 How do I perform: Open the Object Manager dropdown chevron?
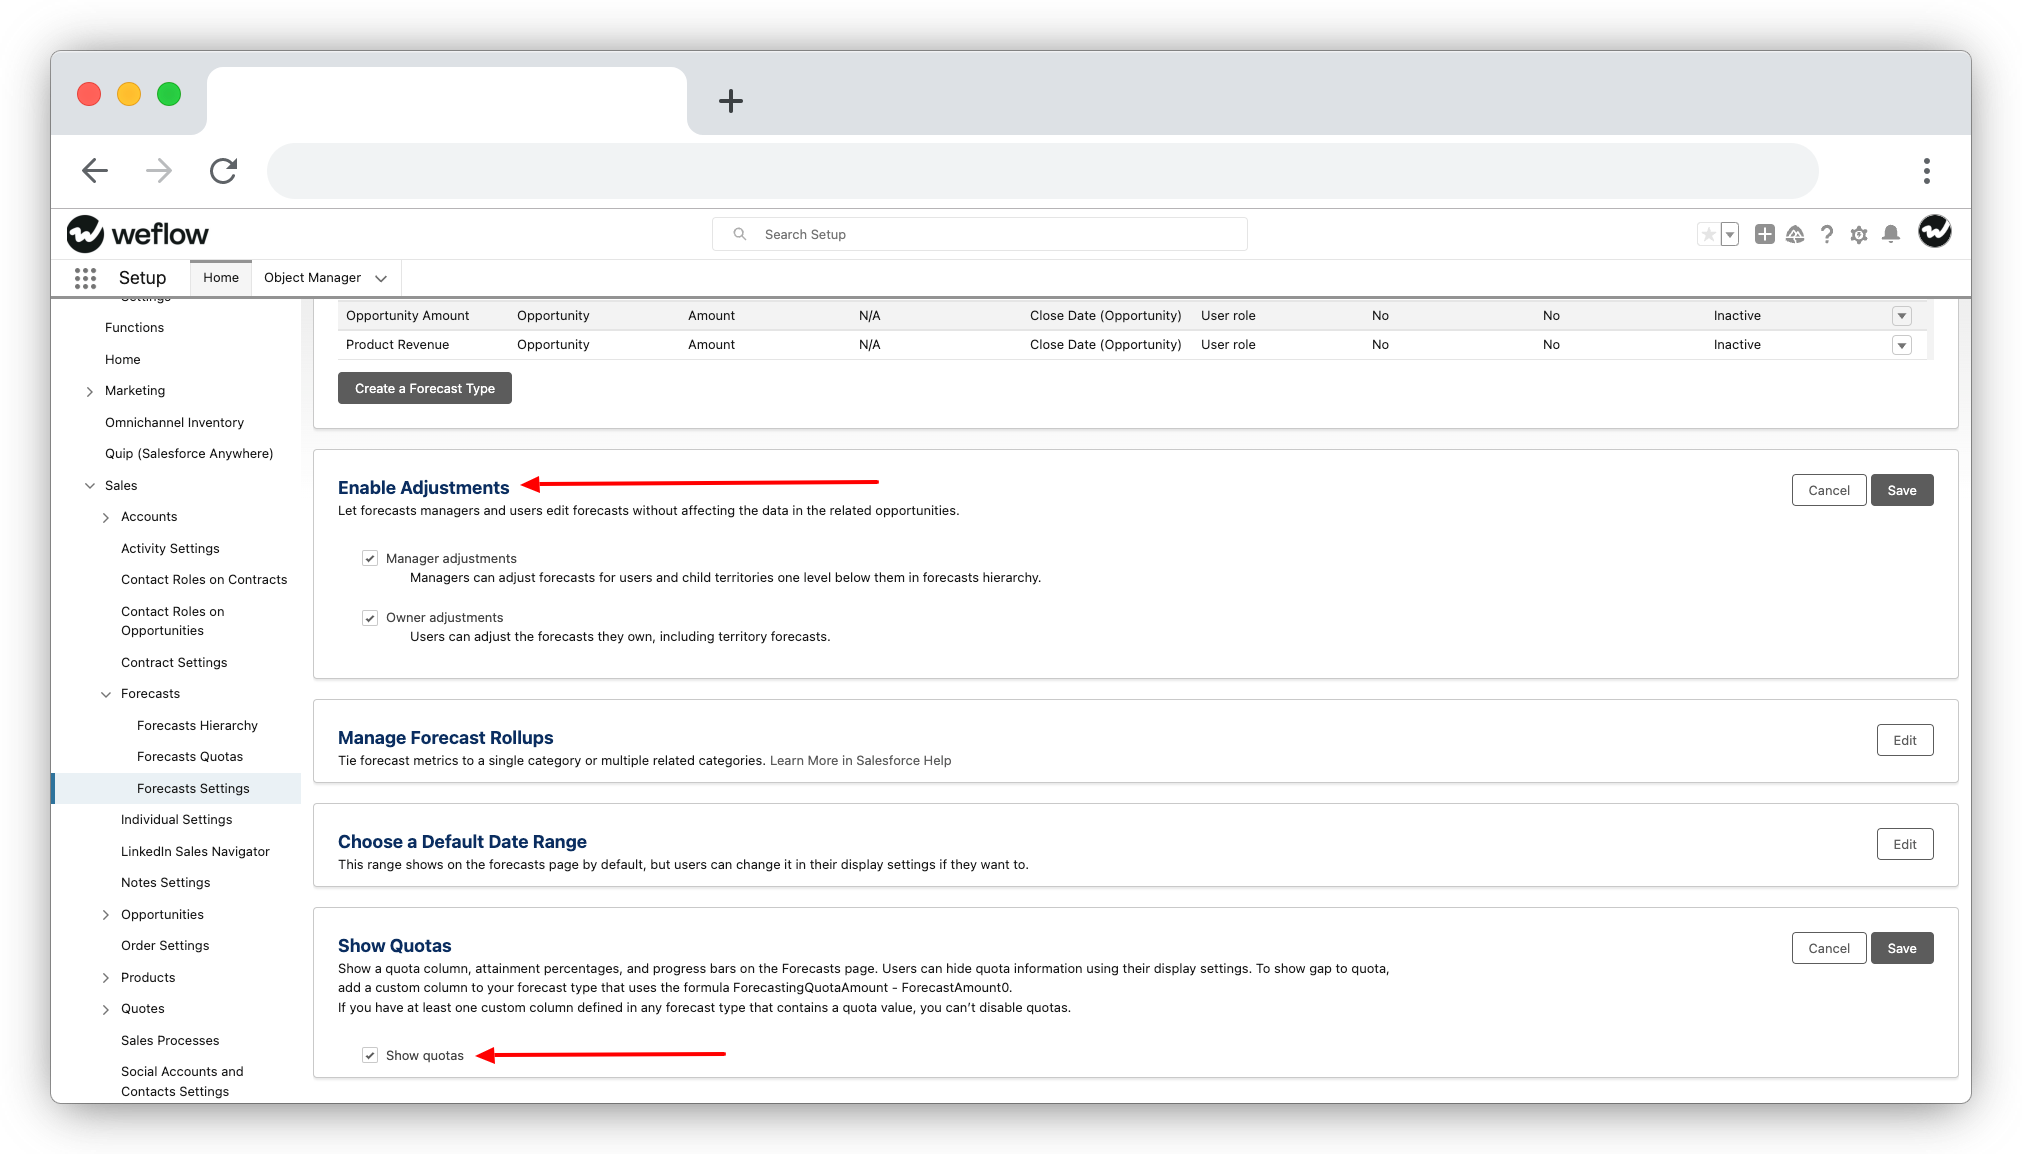coord(380,278)
